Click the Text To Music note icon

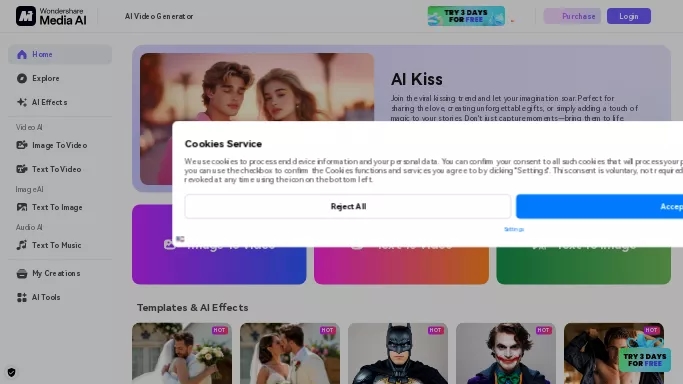(x=22, y=245)
